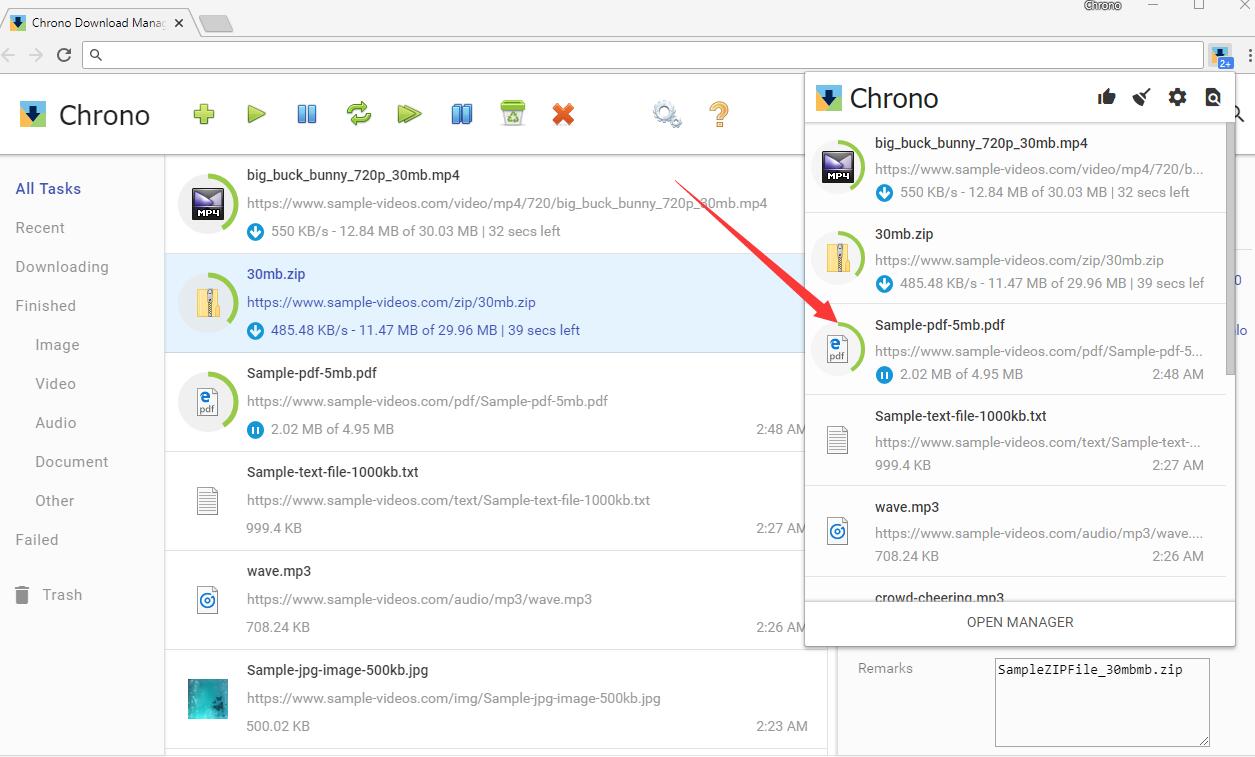
Task: Select Finished category in sidebar
Action: pos(45,306)
